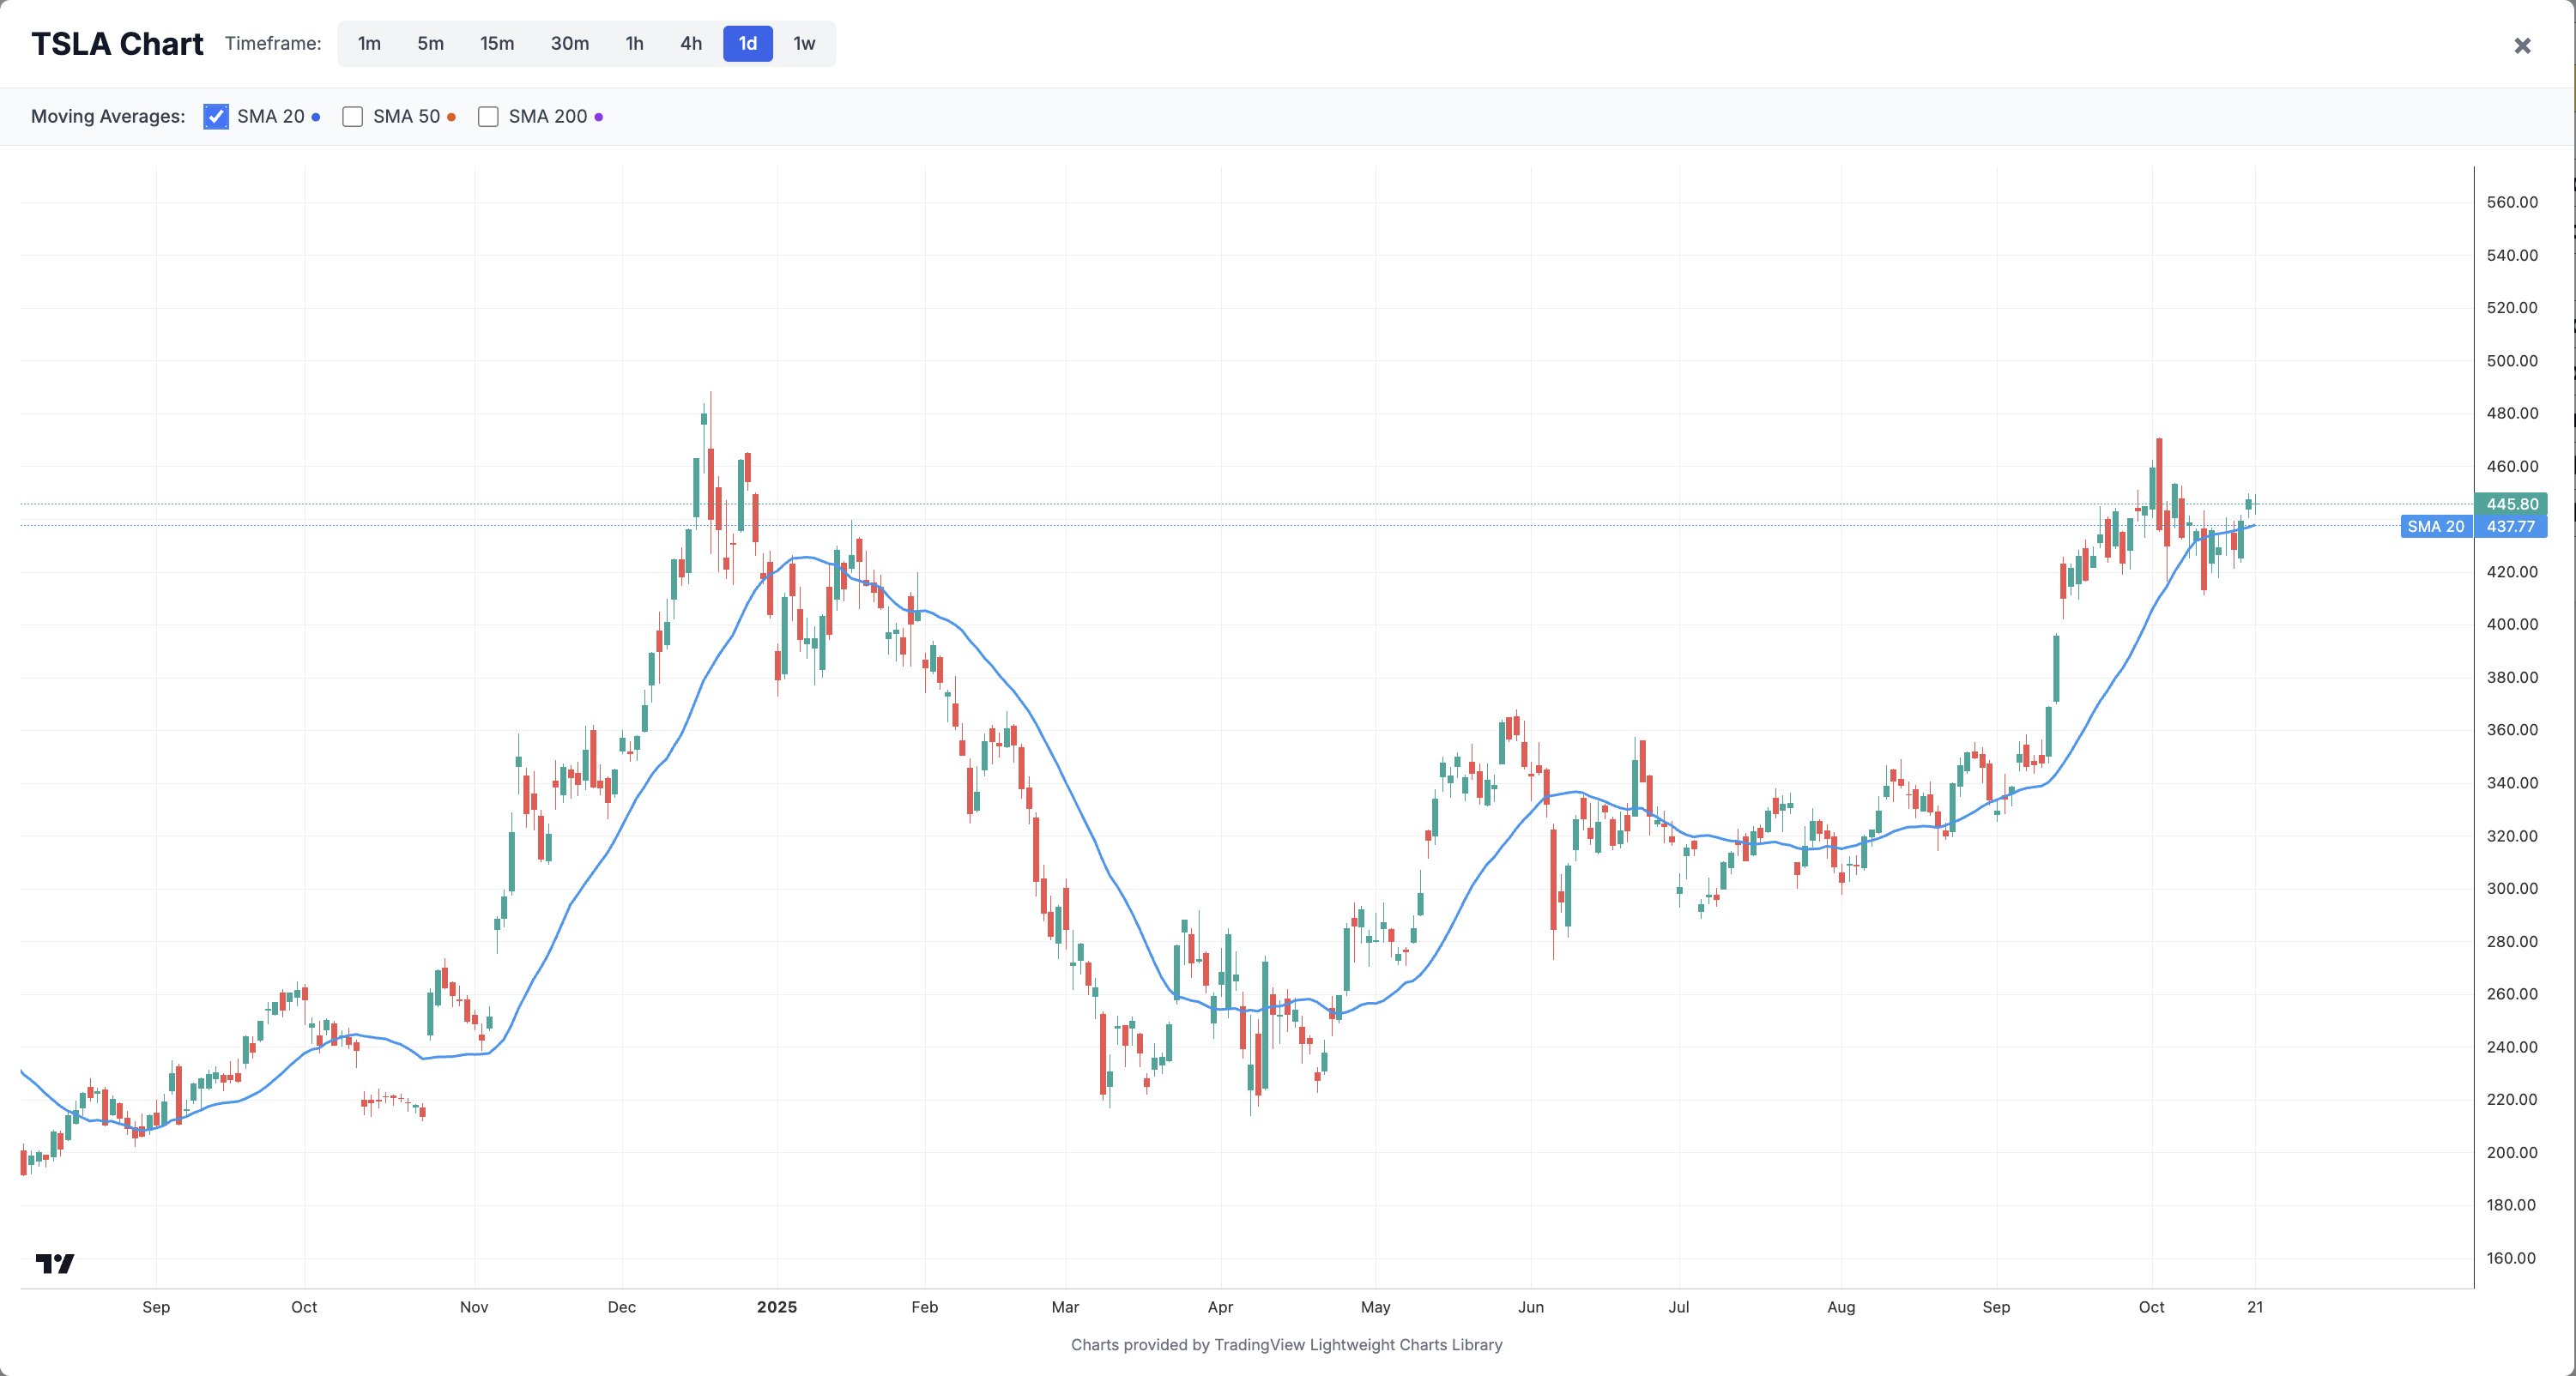Click the orange SMA 50 color dot
The height and width of the screenshot is (1376, 2576).
[x=452, y=117]
